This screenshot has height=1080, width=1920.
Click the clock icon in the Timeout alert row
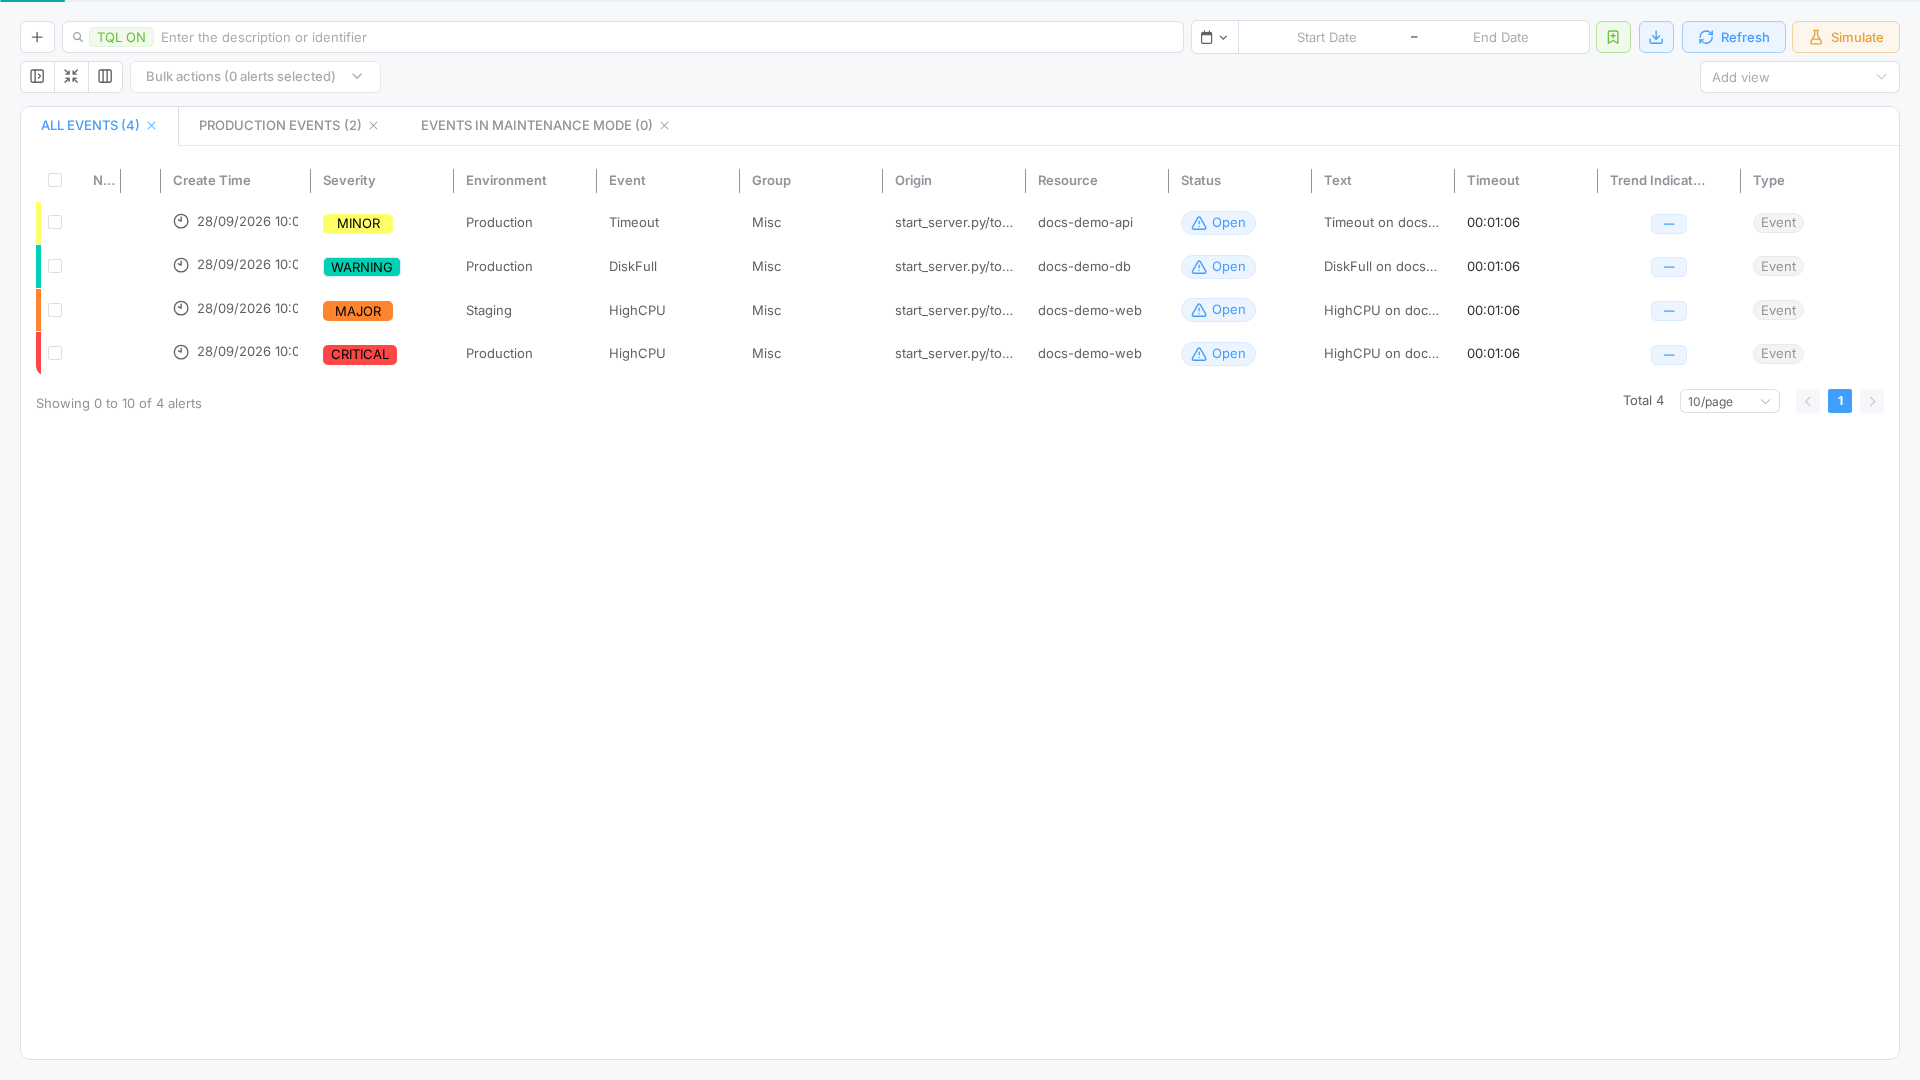(181, 222)
